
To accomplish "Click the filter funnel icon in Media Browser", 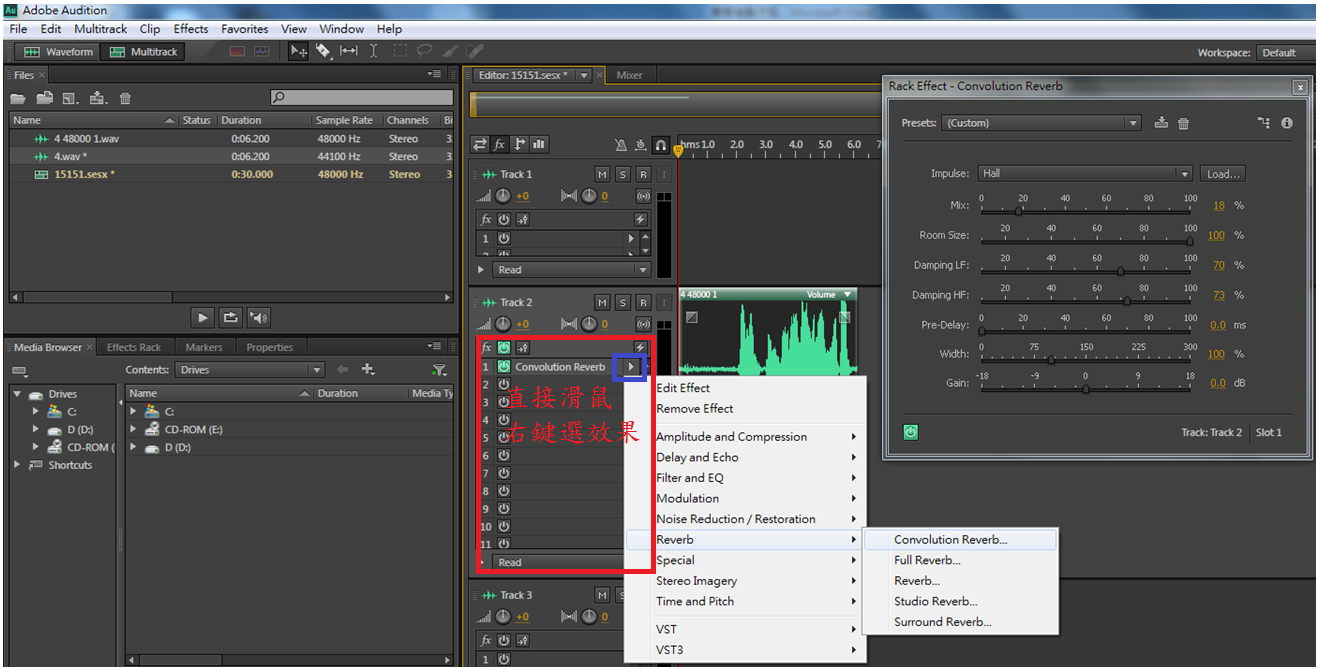I will click(x=439, y=369).
